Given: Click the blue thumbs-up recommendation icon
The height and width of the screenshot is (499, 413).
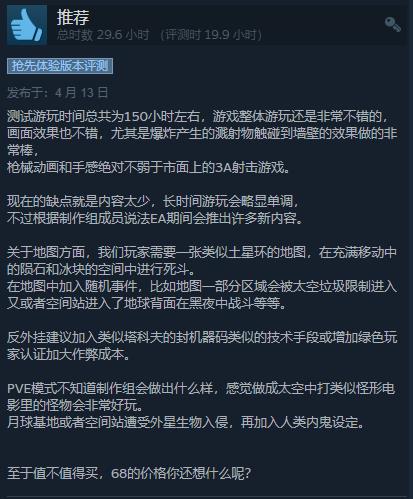Looking at the screenshot, I should coord(27,25).
